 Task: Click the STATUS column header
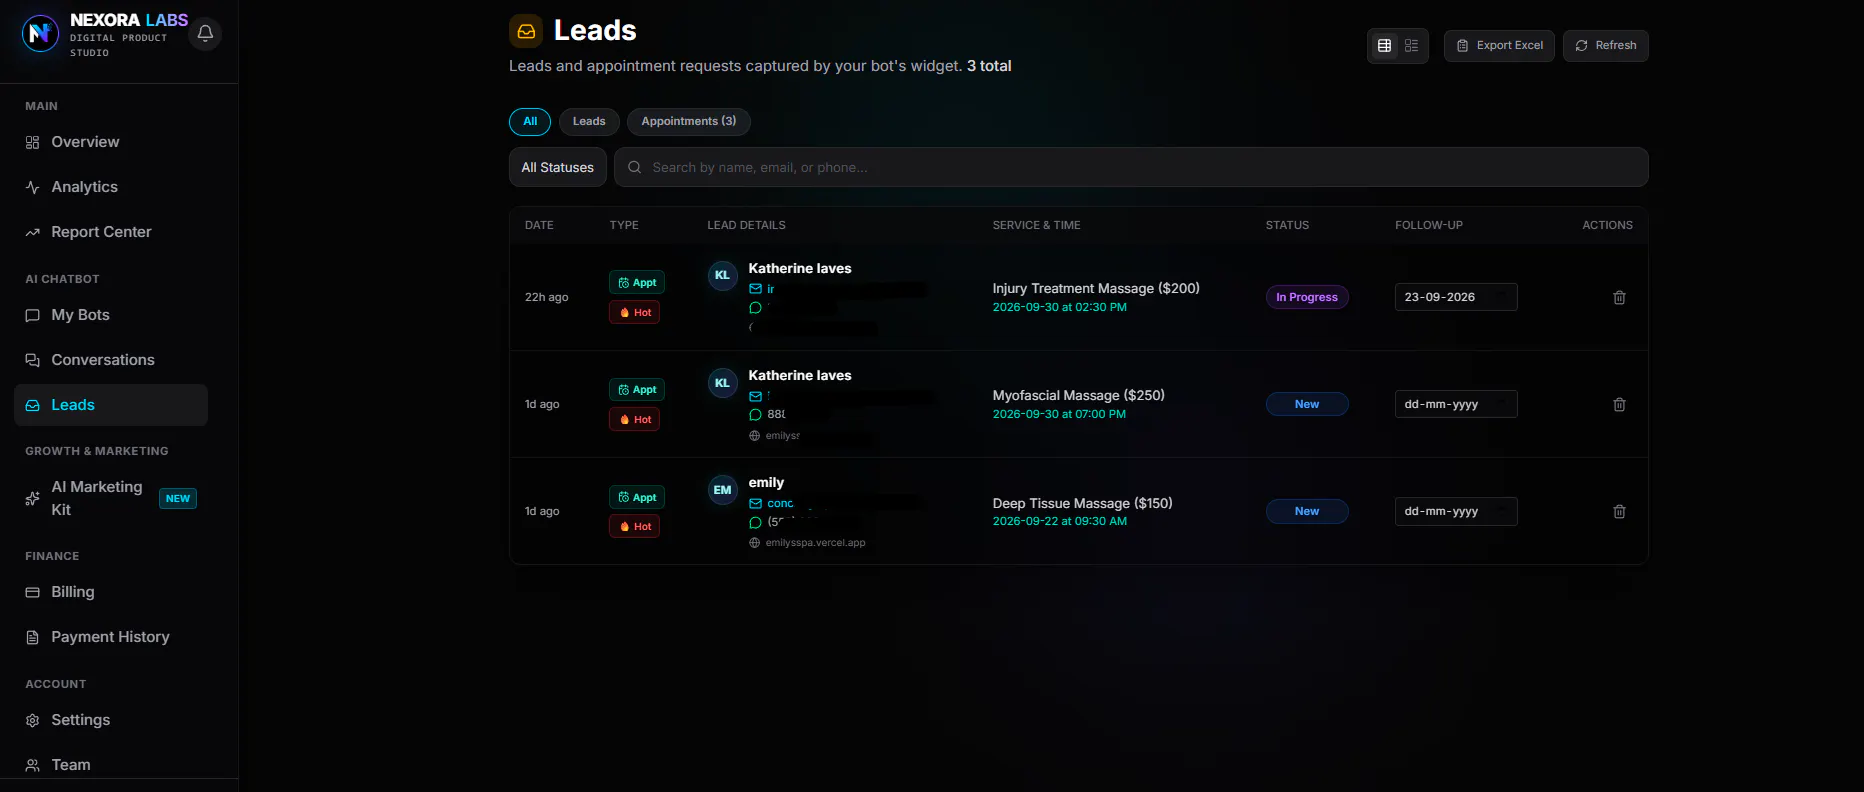[1287, 225]
